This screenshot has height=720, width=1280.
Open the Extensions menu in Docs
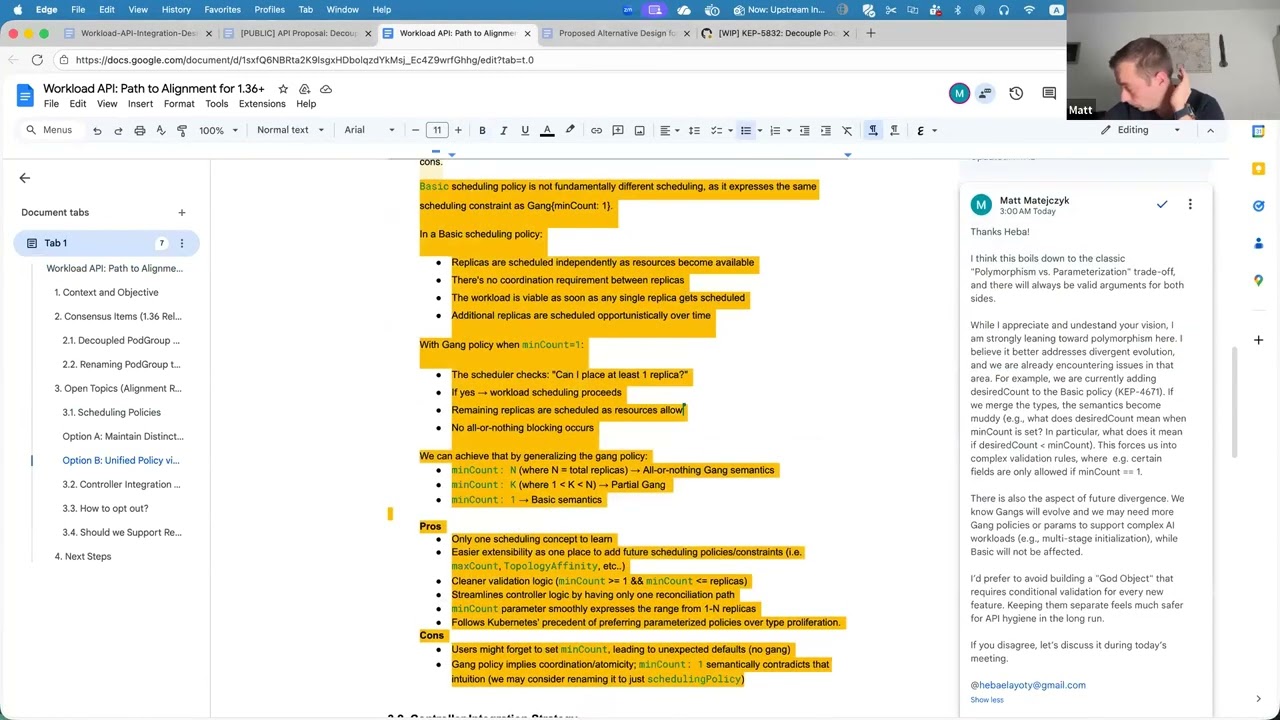tap(262, 104)
